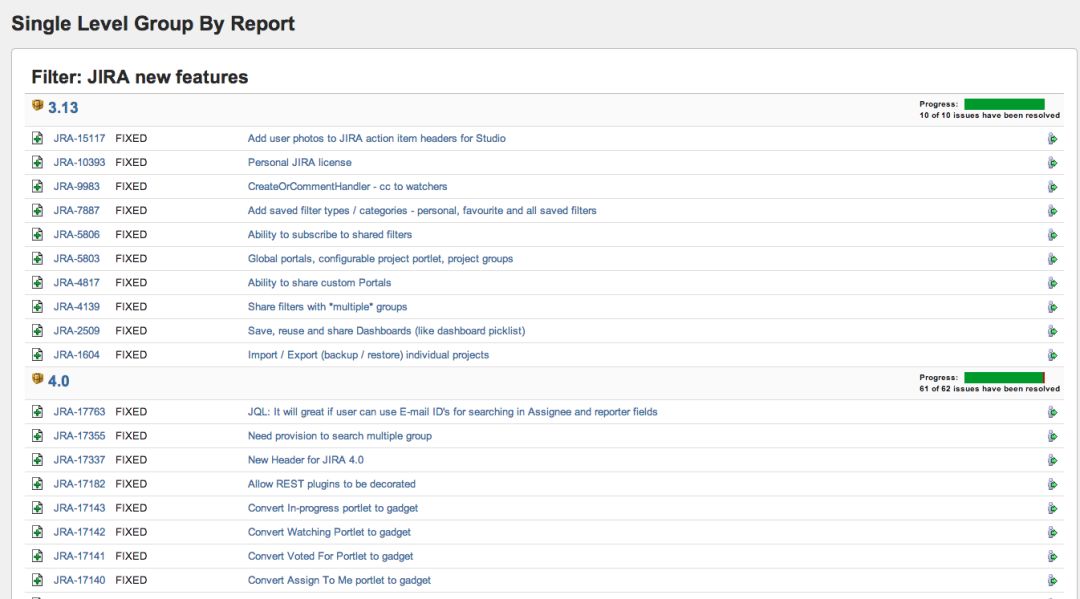Click 'Filter: JIRA new features' heading
This screenshot has width=1080, height=599.
click(x=140, y=77)
